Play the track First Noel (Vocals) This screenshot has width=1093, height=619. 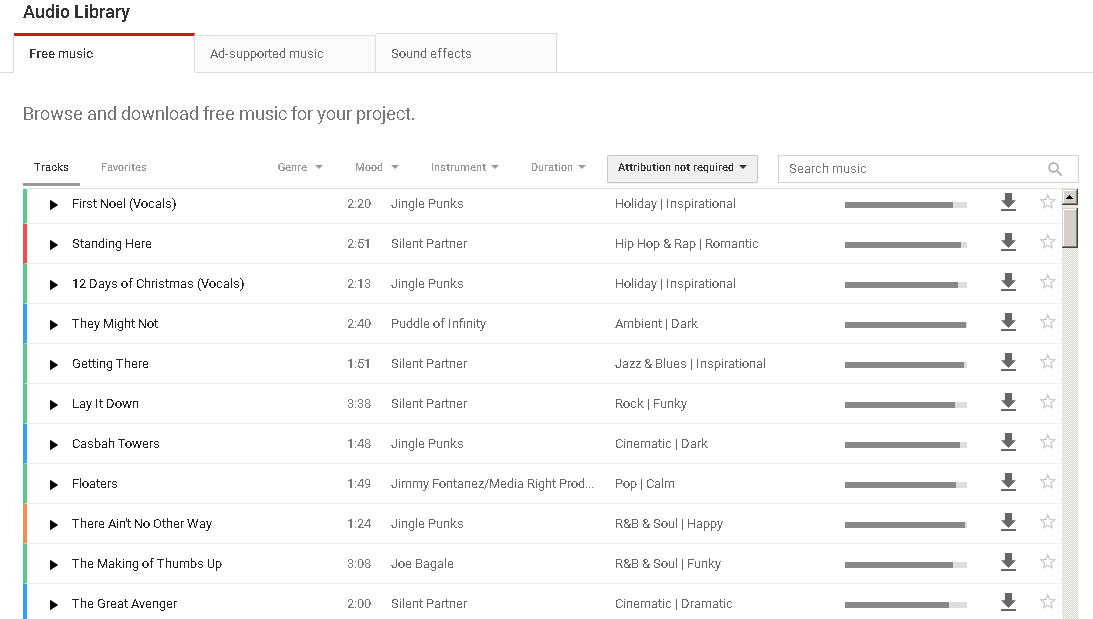[53, 203]
